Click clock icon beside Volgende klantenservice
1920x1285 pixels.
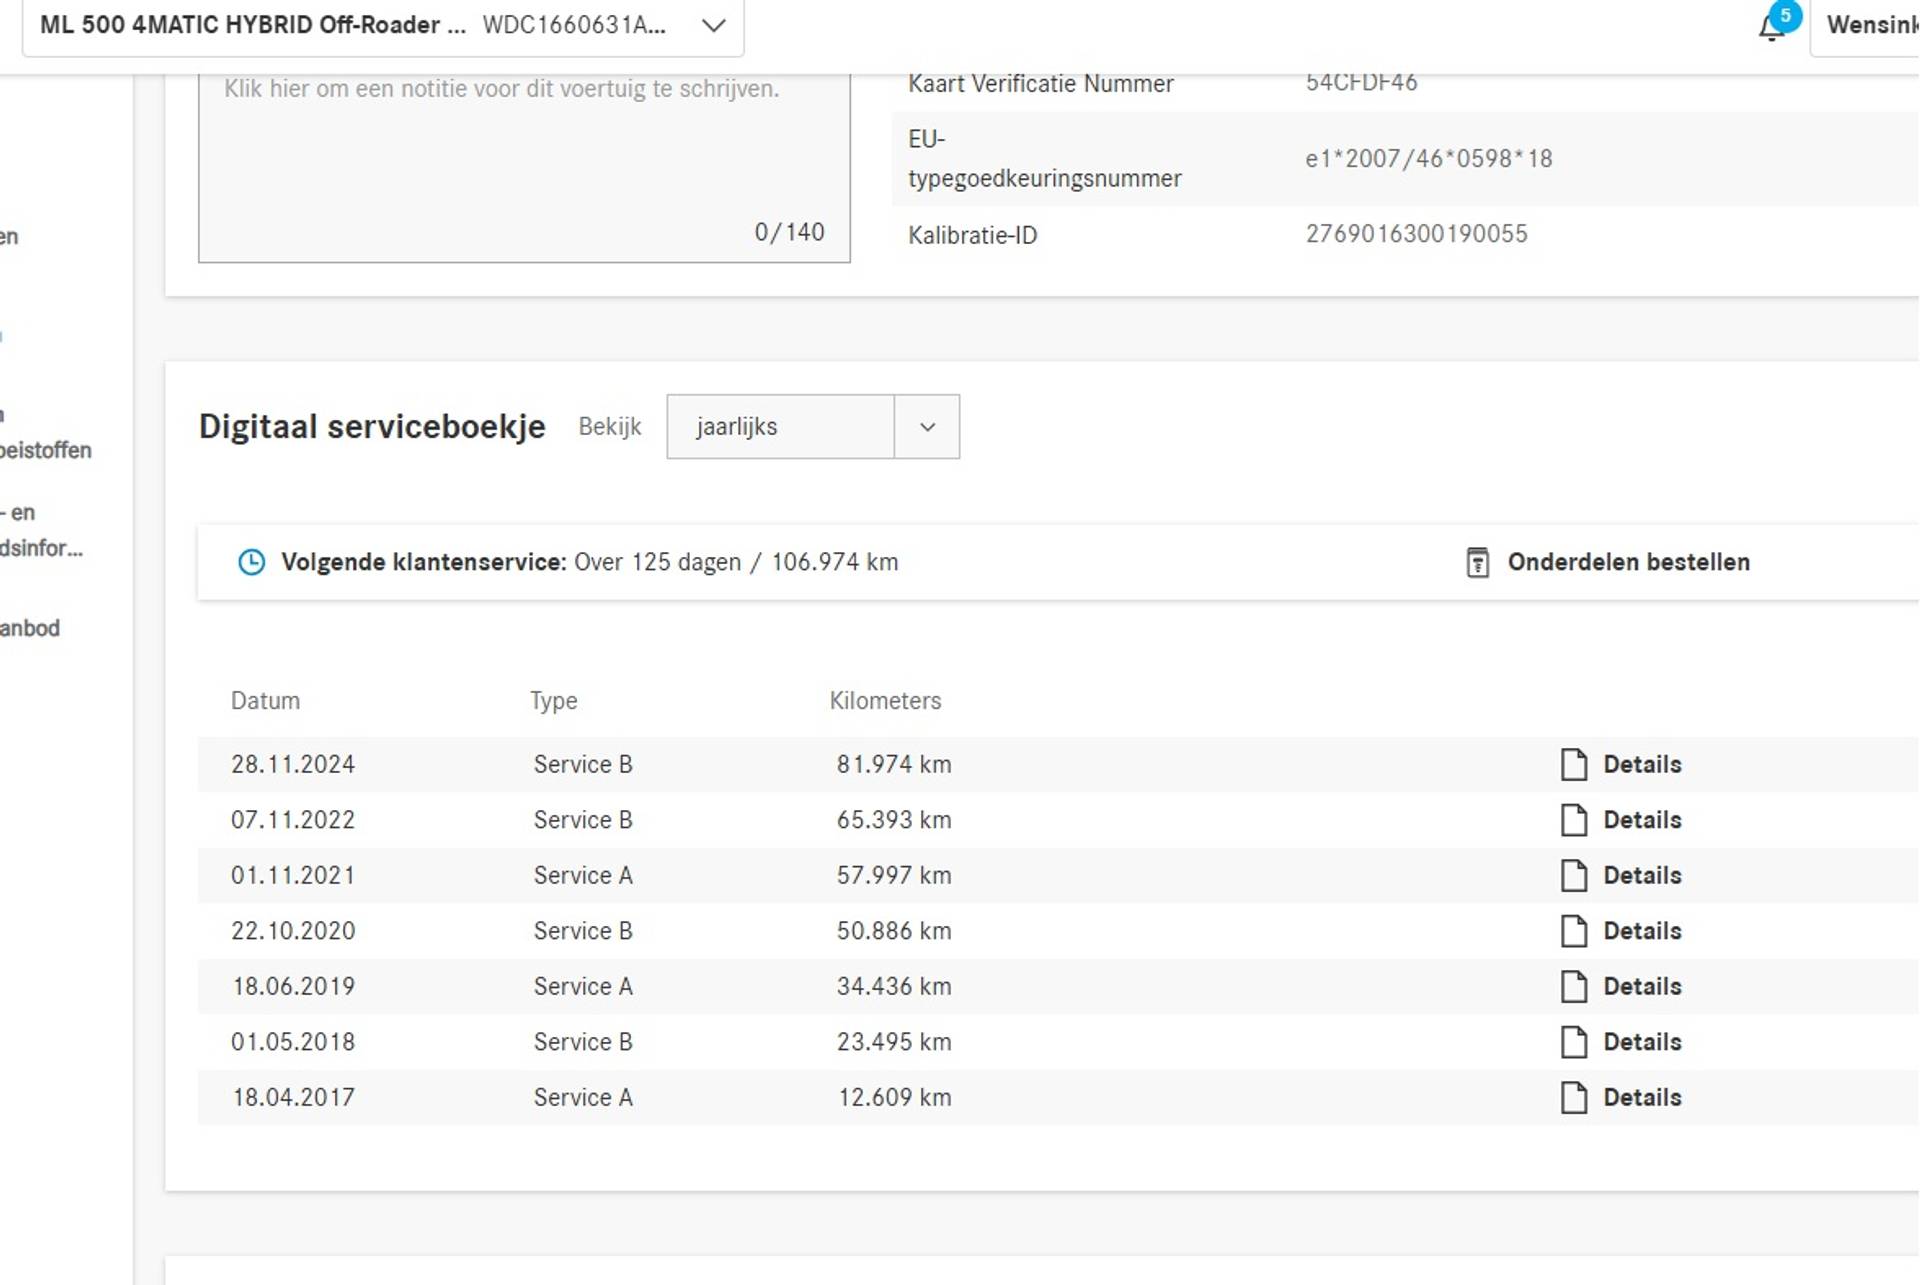point(252,563)
